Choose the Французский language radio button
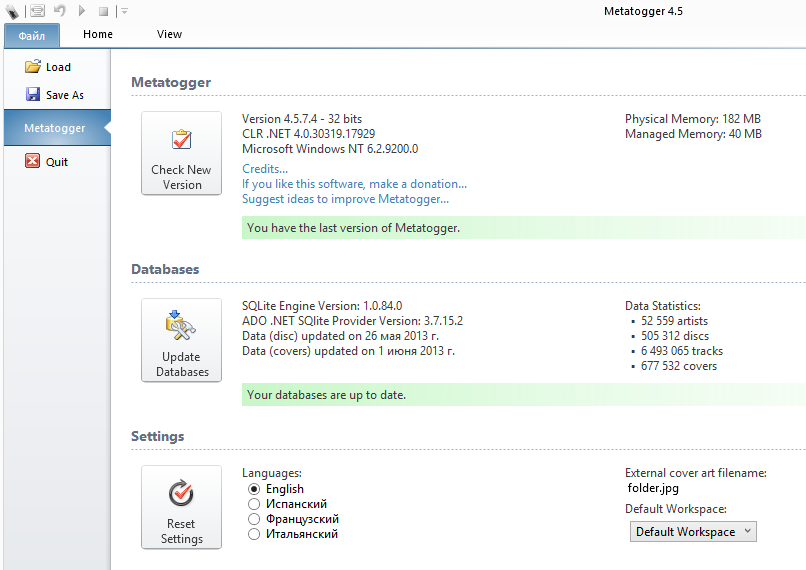The width and height of the screenshot is (806, 570). 254,519
